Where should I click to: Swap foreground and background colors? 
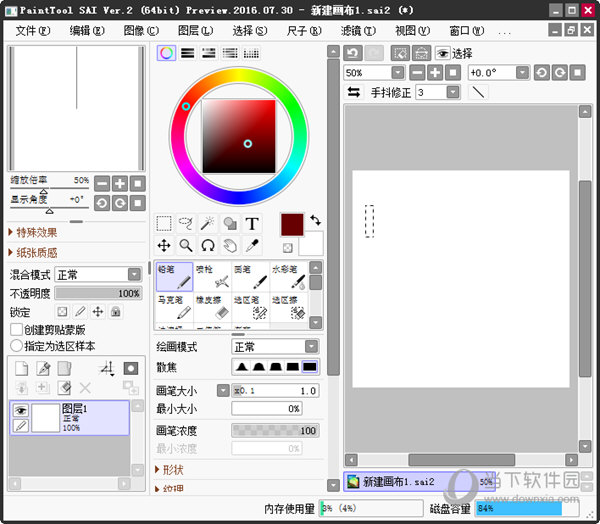point(315,219)
